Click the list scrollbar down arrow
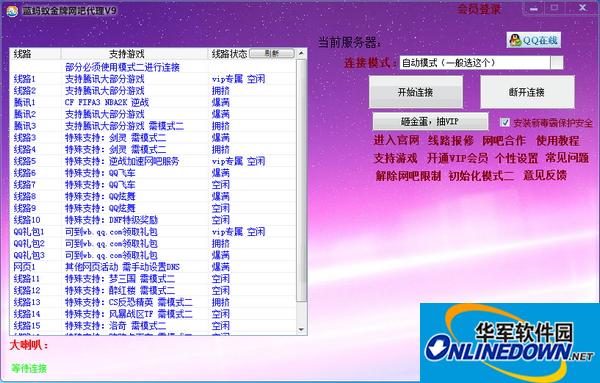The width and height of the screenshot is (600, 383). tap(301, 329)
